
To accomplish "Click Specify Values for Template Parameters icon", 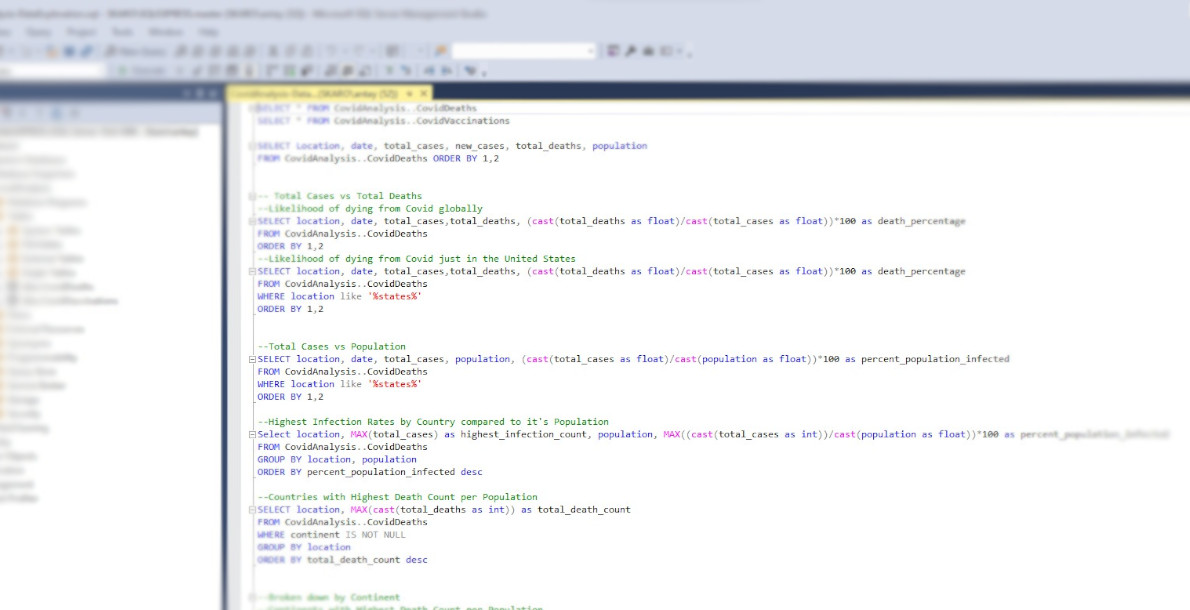I will point(470,71).
